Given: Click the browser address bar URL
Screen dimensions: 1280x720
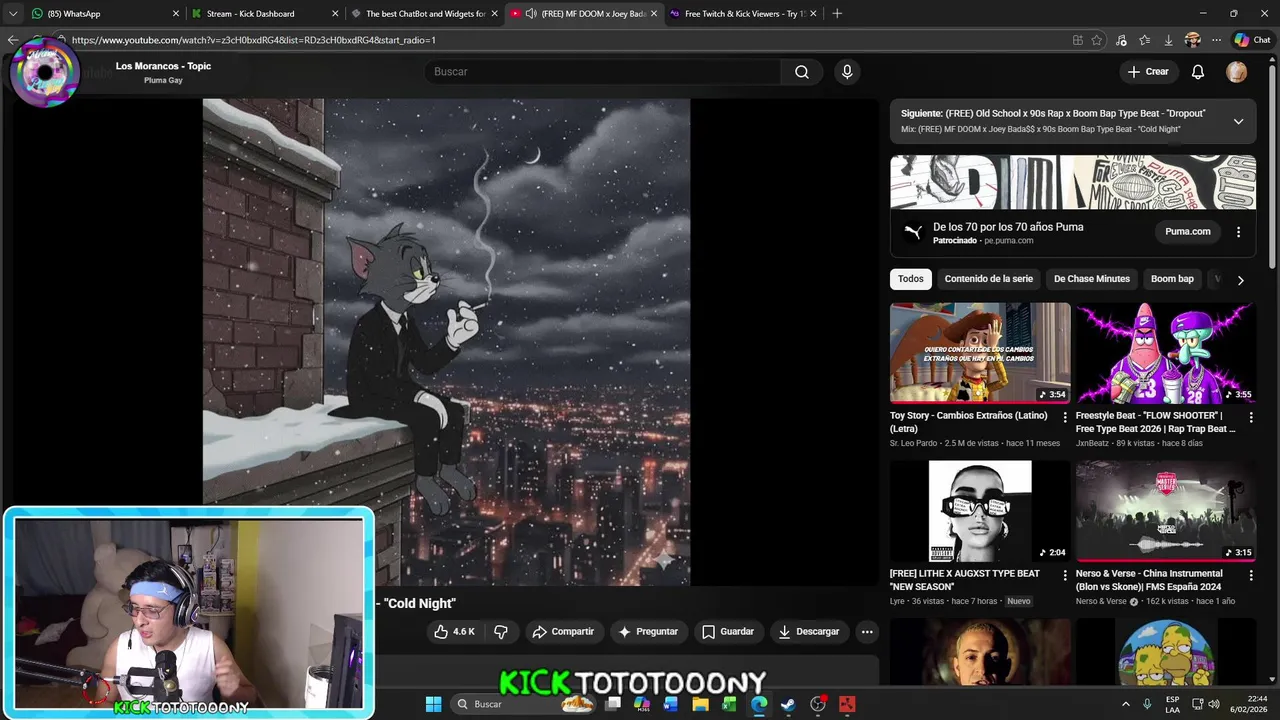Looking at the screenshot, I should coord(254,40).
